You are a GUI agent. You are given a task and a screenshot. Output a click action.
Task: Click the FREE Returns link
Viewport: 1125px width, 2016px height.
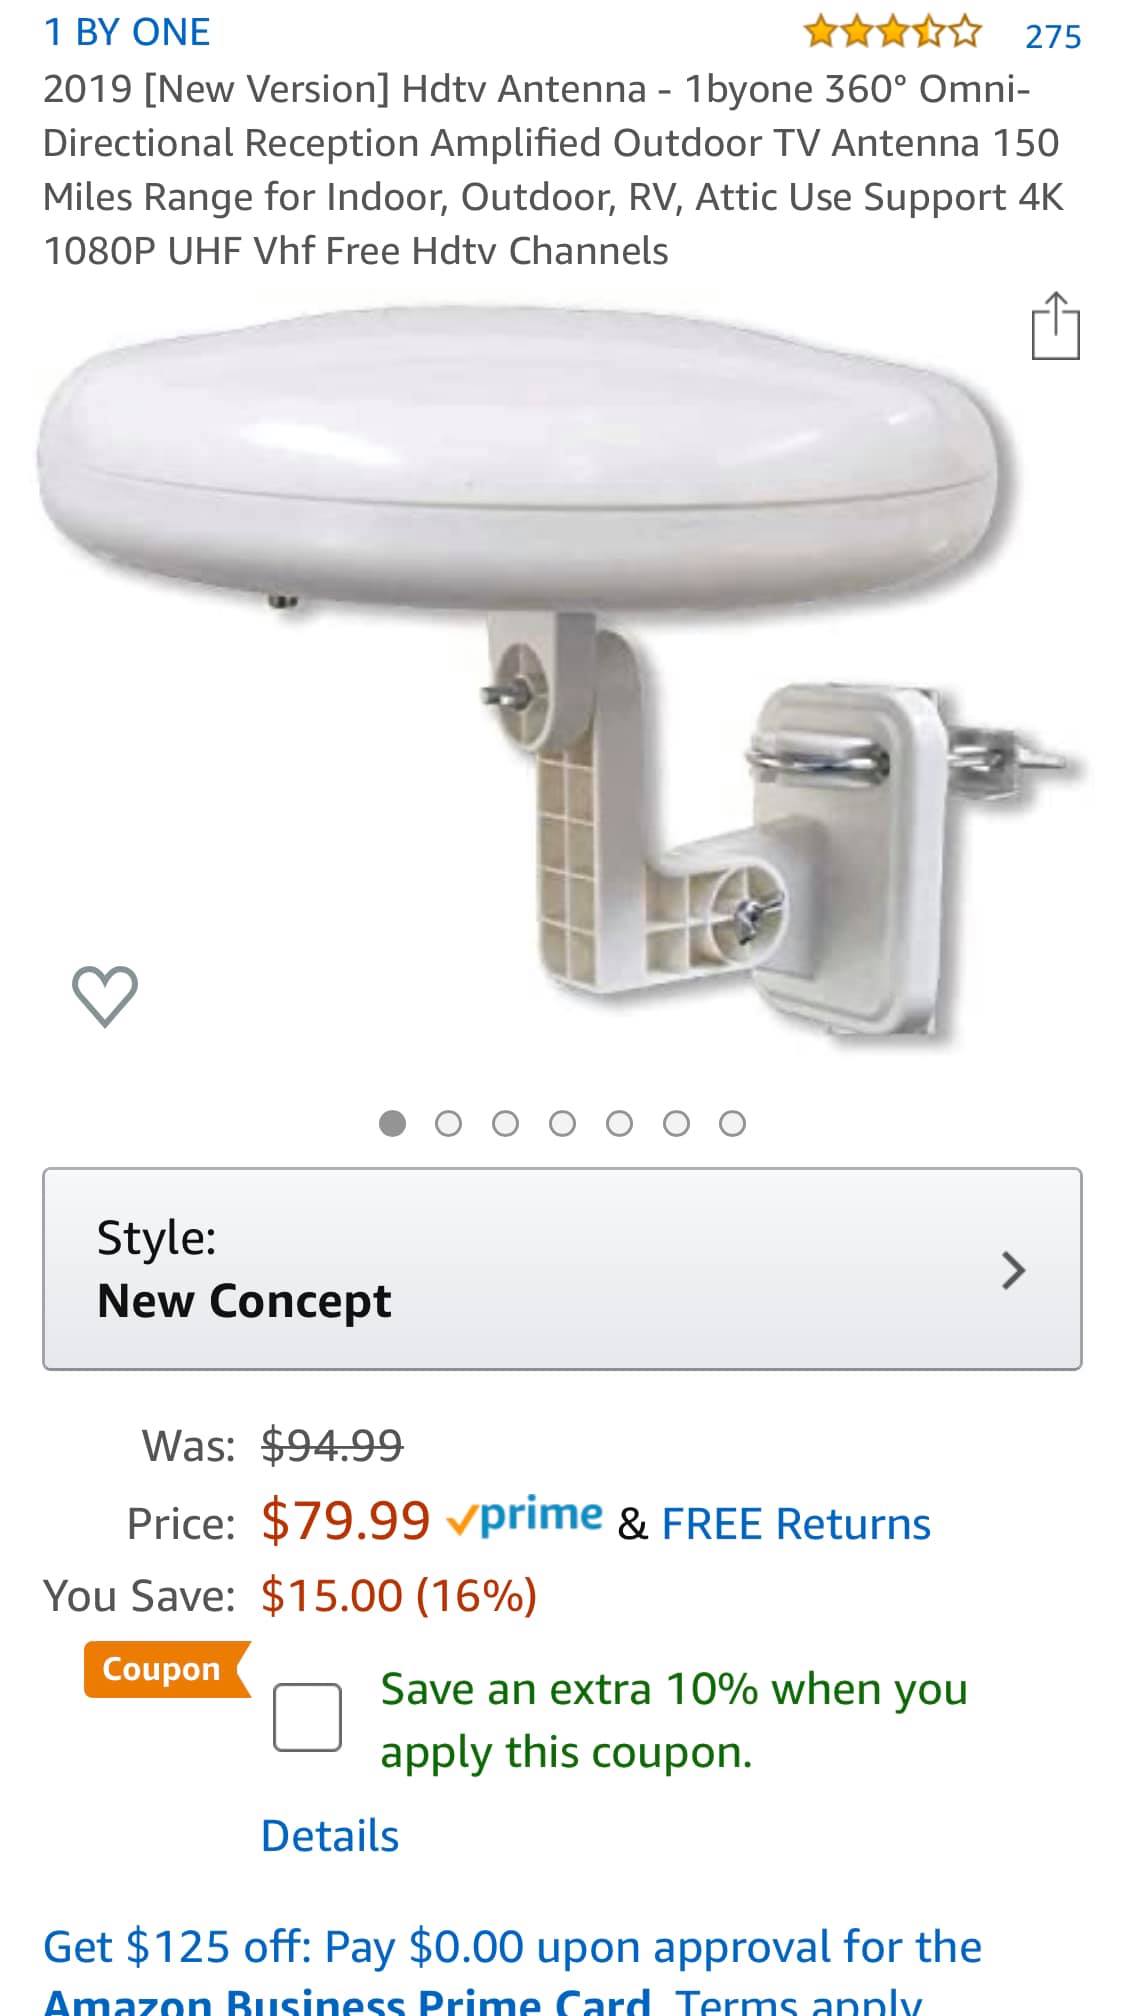click(796, 1524)
